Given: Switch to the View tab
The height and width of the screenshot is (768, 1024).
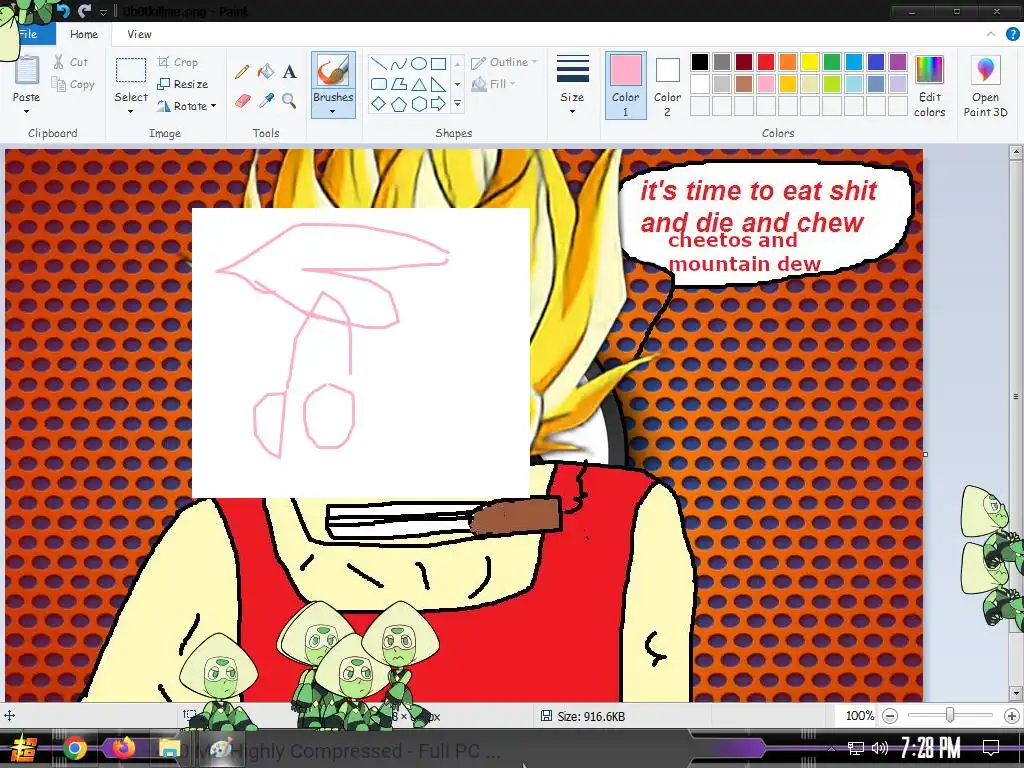Looking at the screenshot, I should coord(139,34).
